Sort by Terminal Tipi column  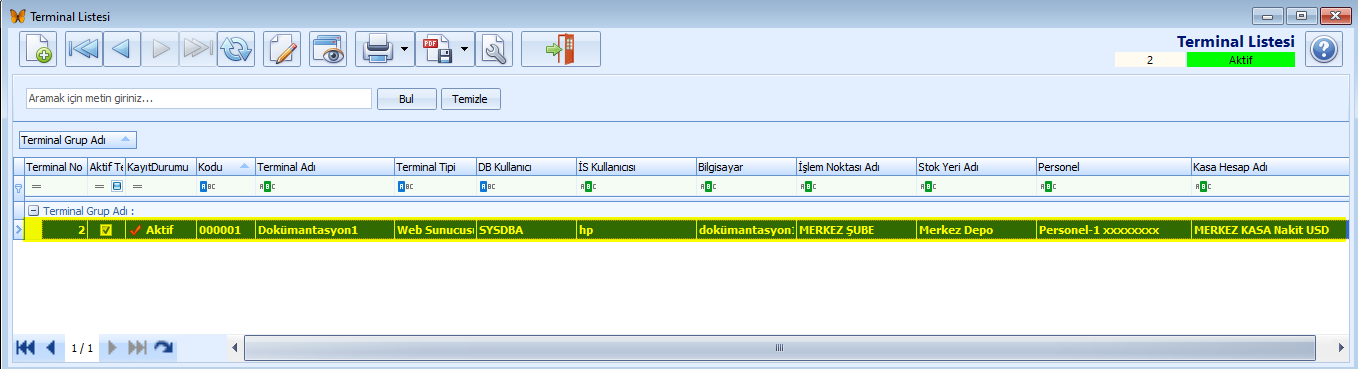click(x=435, y=166)
